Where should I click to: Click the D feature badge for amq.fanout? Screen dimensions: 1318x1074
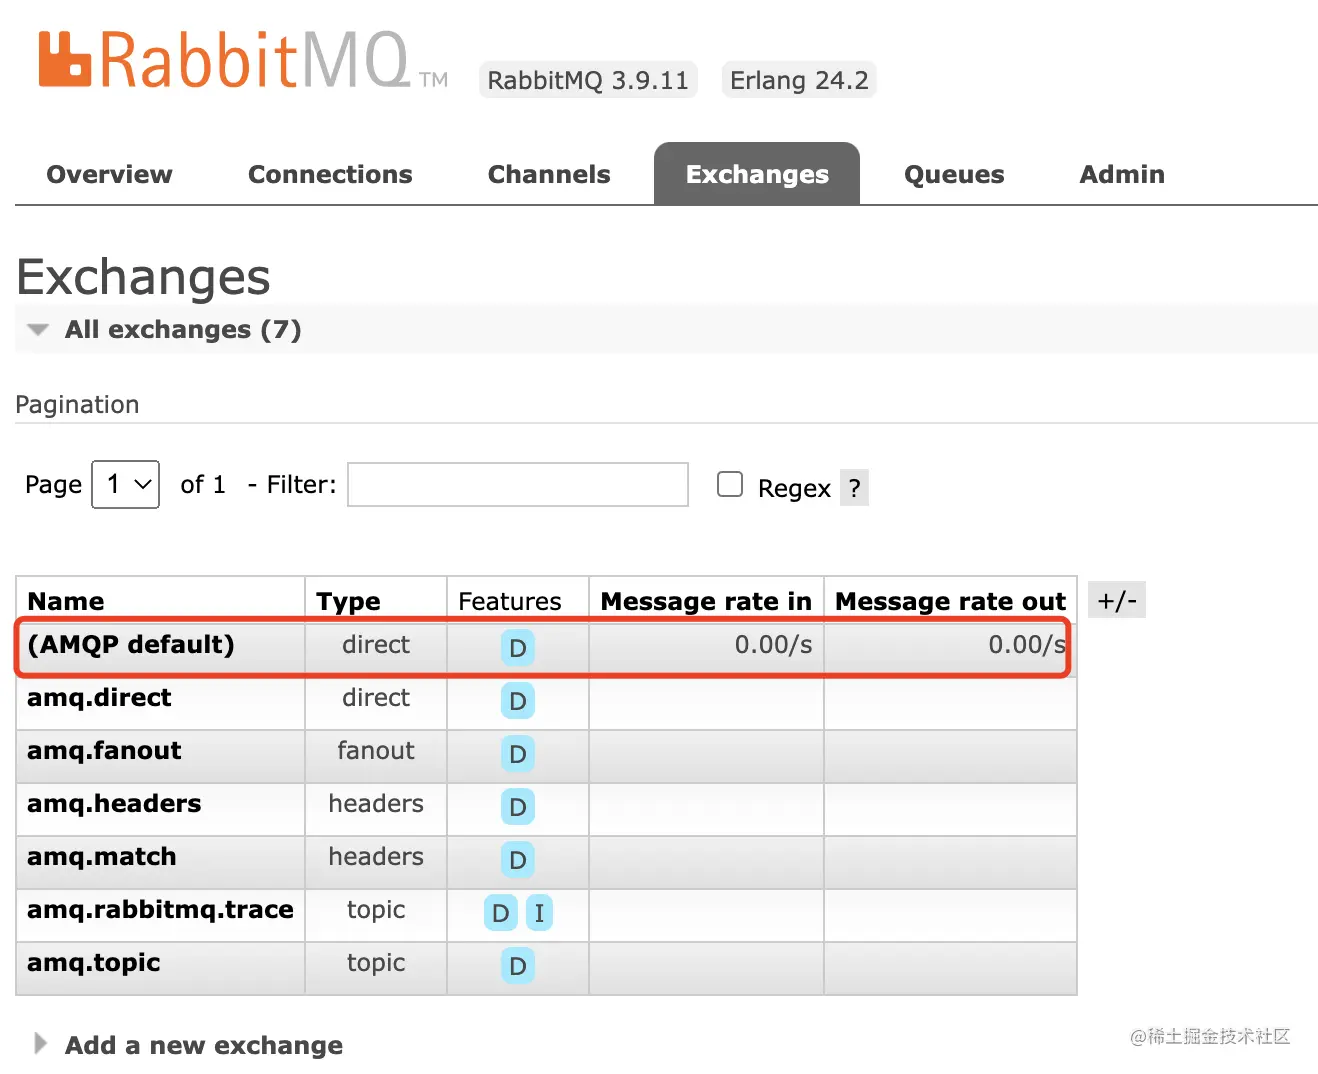517,754
